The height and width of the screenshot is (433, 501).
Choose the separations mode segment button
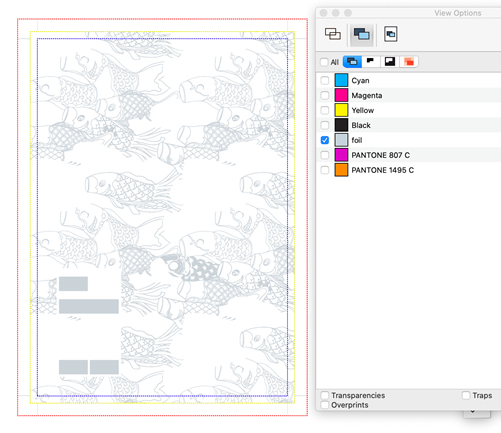point(352,62)
